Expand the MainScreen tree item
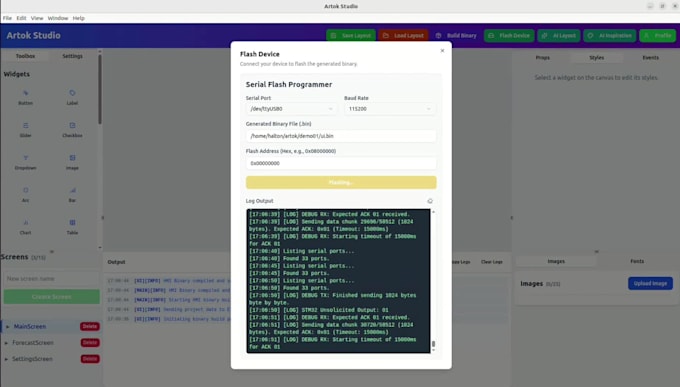Screen dimensions: 680x387 pos(7,327)
